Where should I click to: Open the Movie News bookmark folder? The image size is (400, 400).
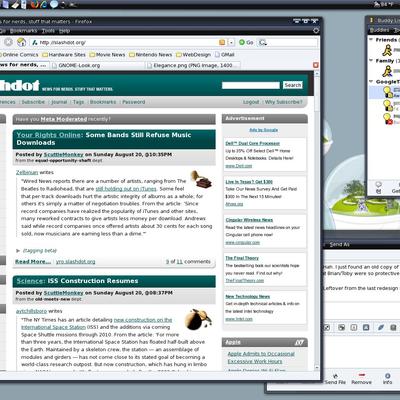coord(107,54)
